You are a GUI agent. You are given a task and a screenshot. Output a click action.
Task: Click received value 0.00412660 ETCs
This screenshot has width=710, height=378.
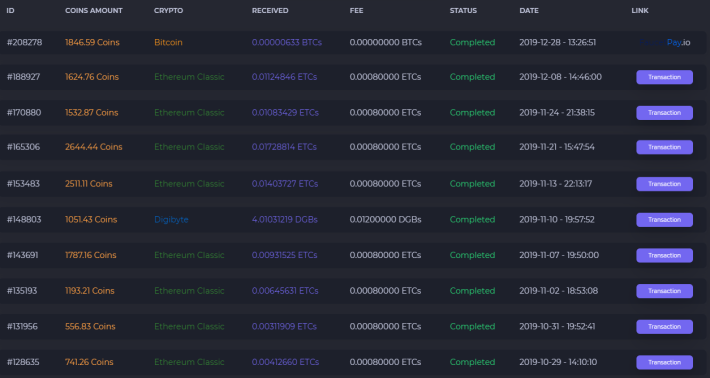tap(285, 362)
